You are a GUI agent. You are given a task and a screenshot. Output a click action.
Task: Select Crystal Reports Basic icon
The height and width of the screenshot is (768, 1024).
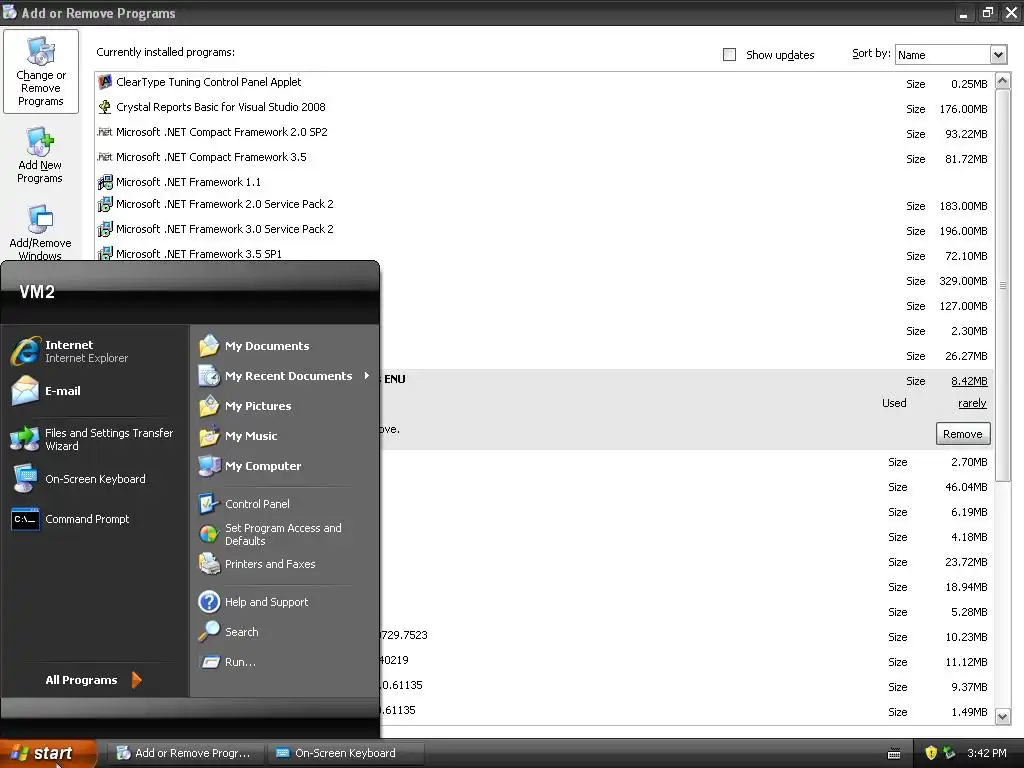click(104, 106)
